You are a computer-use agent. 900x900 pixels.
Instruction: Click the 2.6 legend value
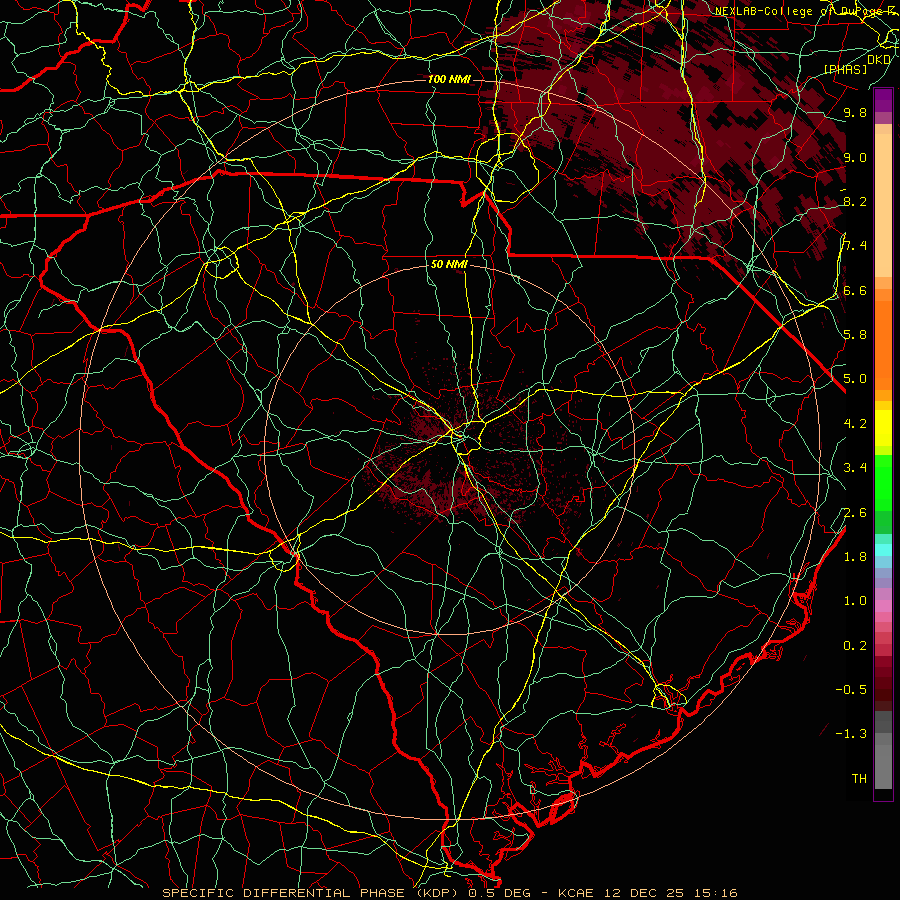[x=855, y=513]
